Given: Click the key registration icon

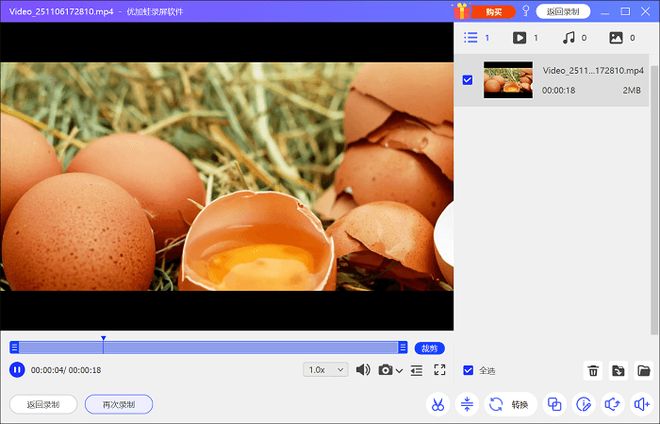Looking at the screenshot, I should [x=526, y=12].
